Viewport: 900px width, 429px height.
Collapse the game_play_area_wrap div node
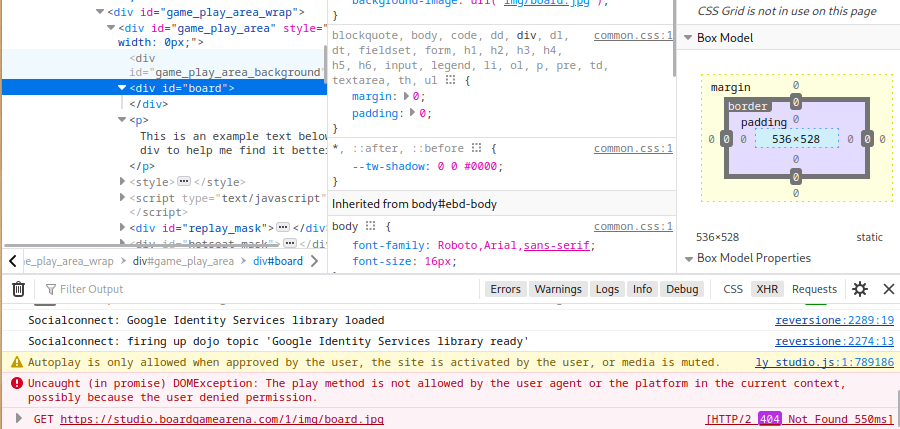coord(99,11)
